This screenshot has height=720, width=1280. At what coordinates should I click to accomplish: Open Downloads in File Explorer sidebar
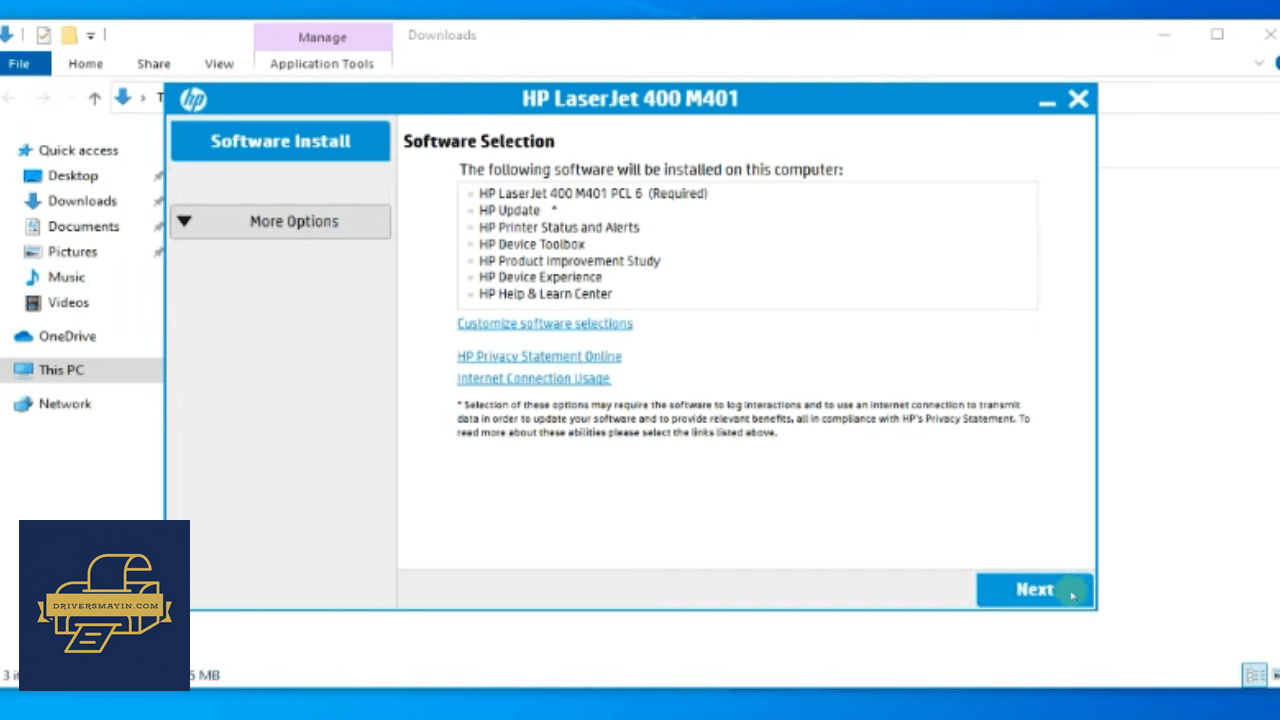pyautogui.click(x=82, y=201)
